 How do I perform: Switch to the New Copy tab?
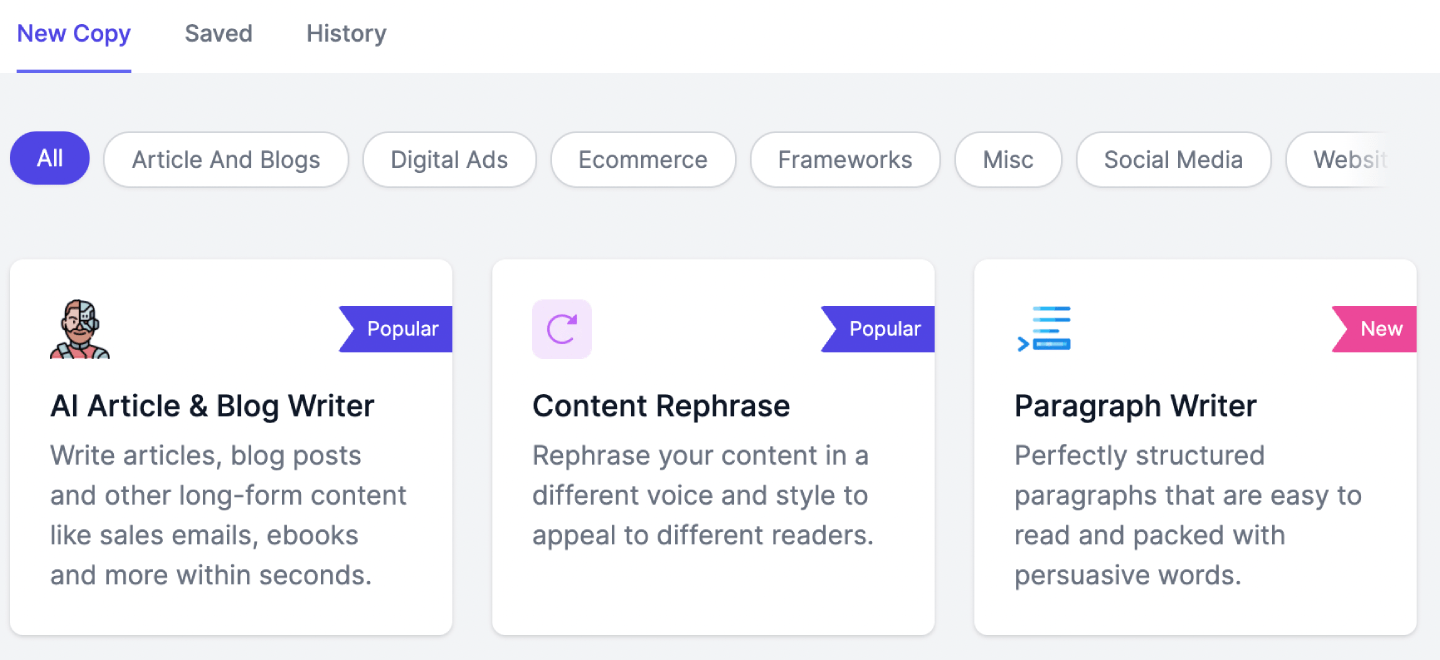pyautogui.click(x=74, y=34)
